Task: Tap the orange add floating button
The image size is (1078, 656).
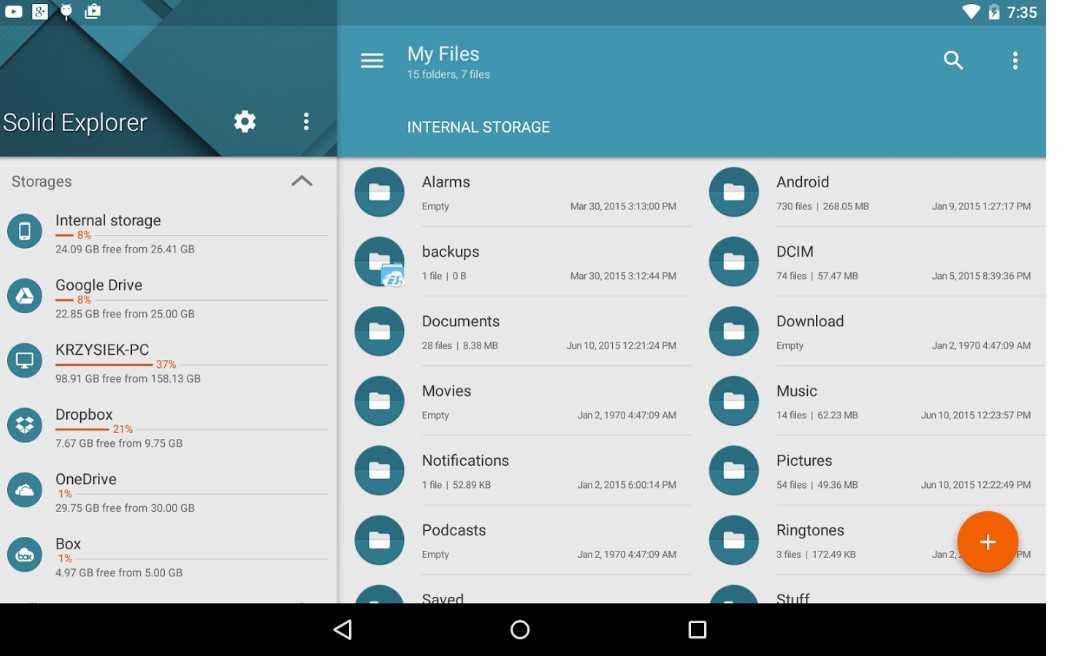Action: click(987, 542)
